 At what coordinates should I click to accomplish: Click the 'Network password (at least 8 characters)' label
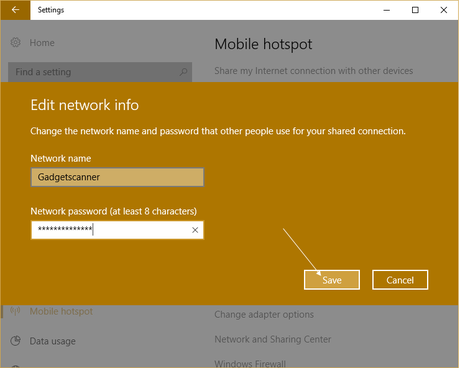click(x=114, y=211)
